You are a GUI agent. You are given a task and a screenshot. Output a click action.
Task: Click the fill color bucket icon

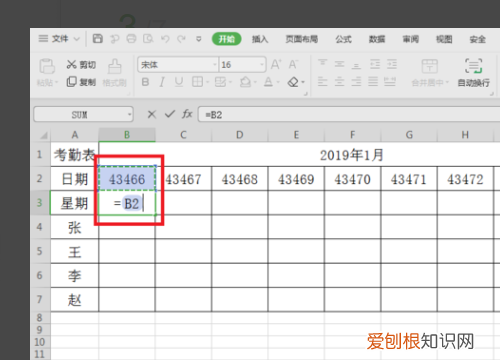(245, 82)
